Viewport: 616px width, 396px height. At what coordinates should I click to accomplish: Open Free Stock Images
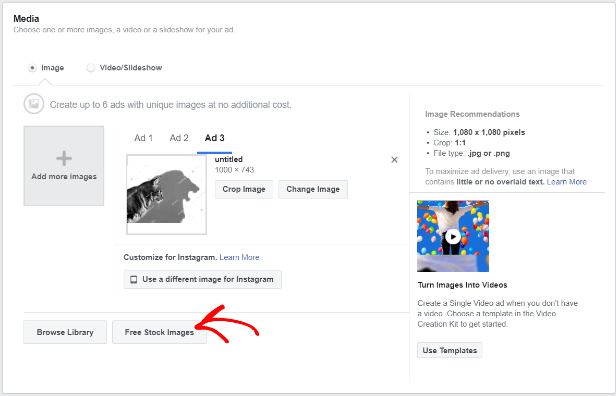(x=159, y=332)
